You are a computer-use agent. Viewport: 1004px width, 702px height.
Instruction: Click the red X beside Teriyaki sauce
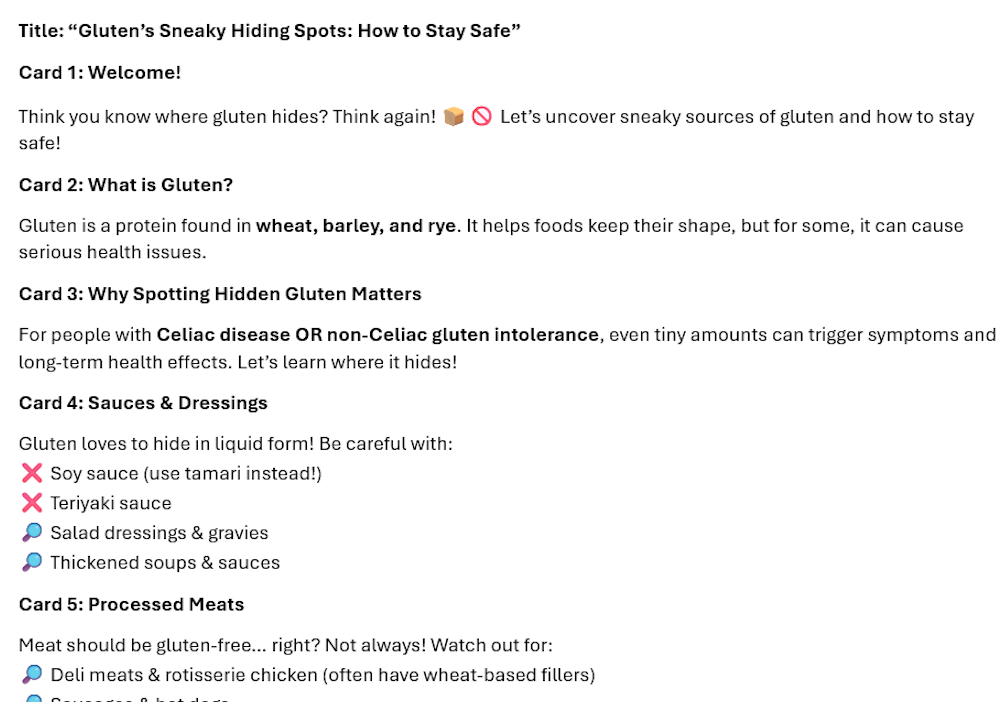31,503
